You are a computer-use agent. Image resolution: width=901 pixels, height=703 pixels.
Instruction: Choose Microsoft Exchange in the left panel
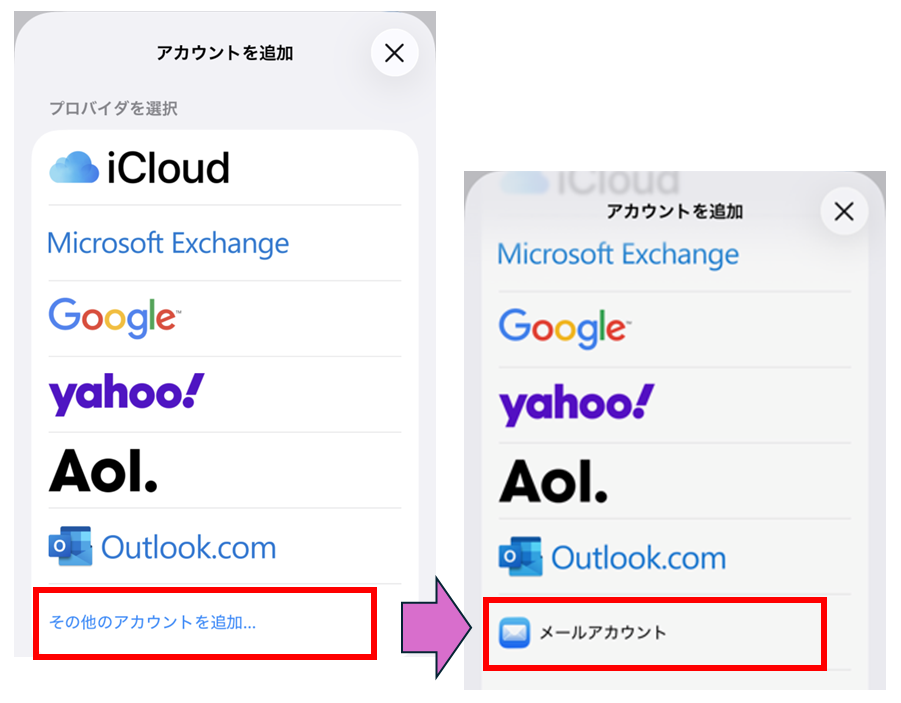168,243
